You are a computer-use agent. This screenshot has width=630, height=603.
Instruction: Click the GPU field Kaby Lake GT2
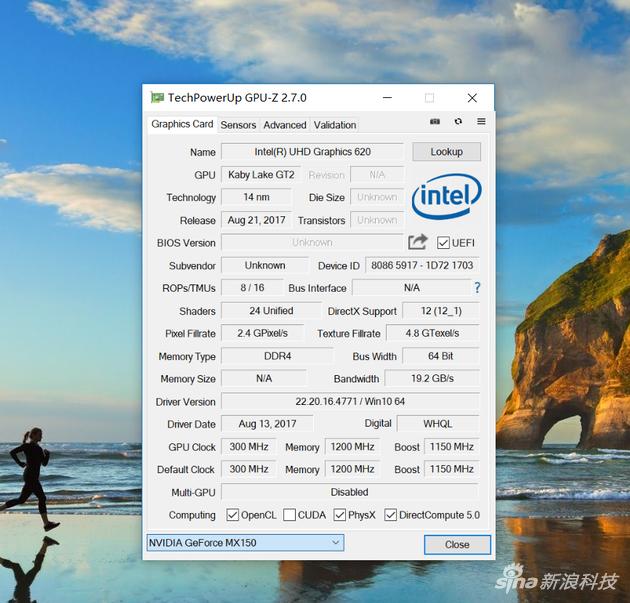tap(261, 175)
